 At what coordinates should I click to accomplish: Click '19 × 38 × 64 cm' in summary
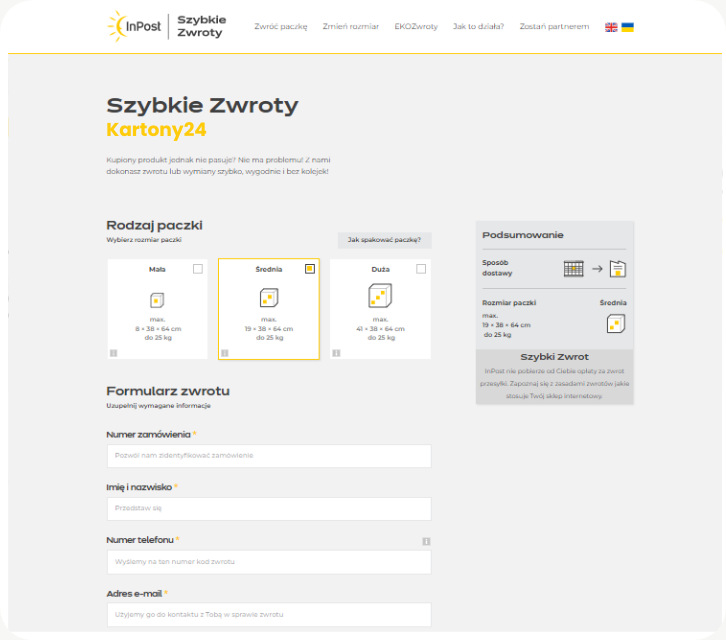pyautogui.click(x=506, y=325)
